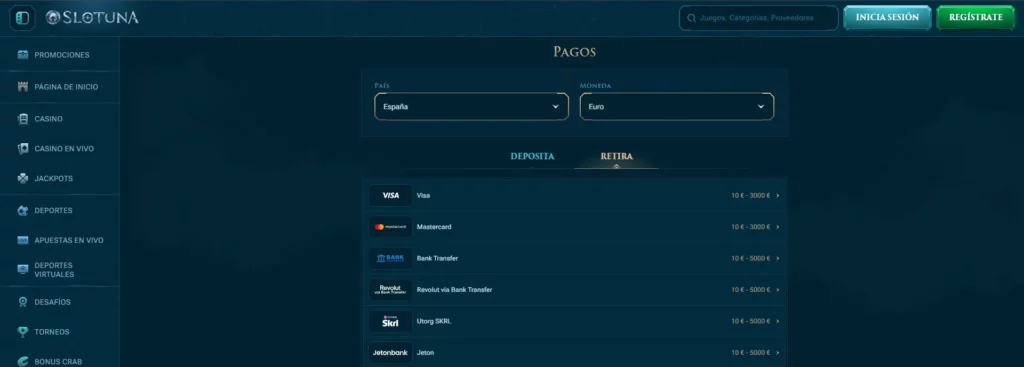Switch to the Deposita tab
Viewport: 1024px width, 367px height.
(x=532, y=157)
